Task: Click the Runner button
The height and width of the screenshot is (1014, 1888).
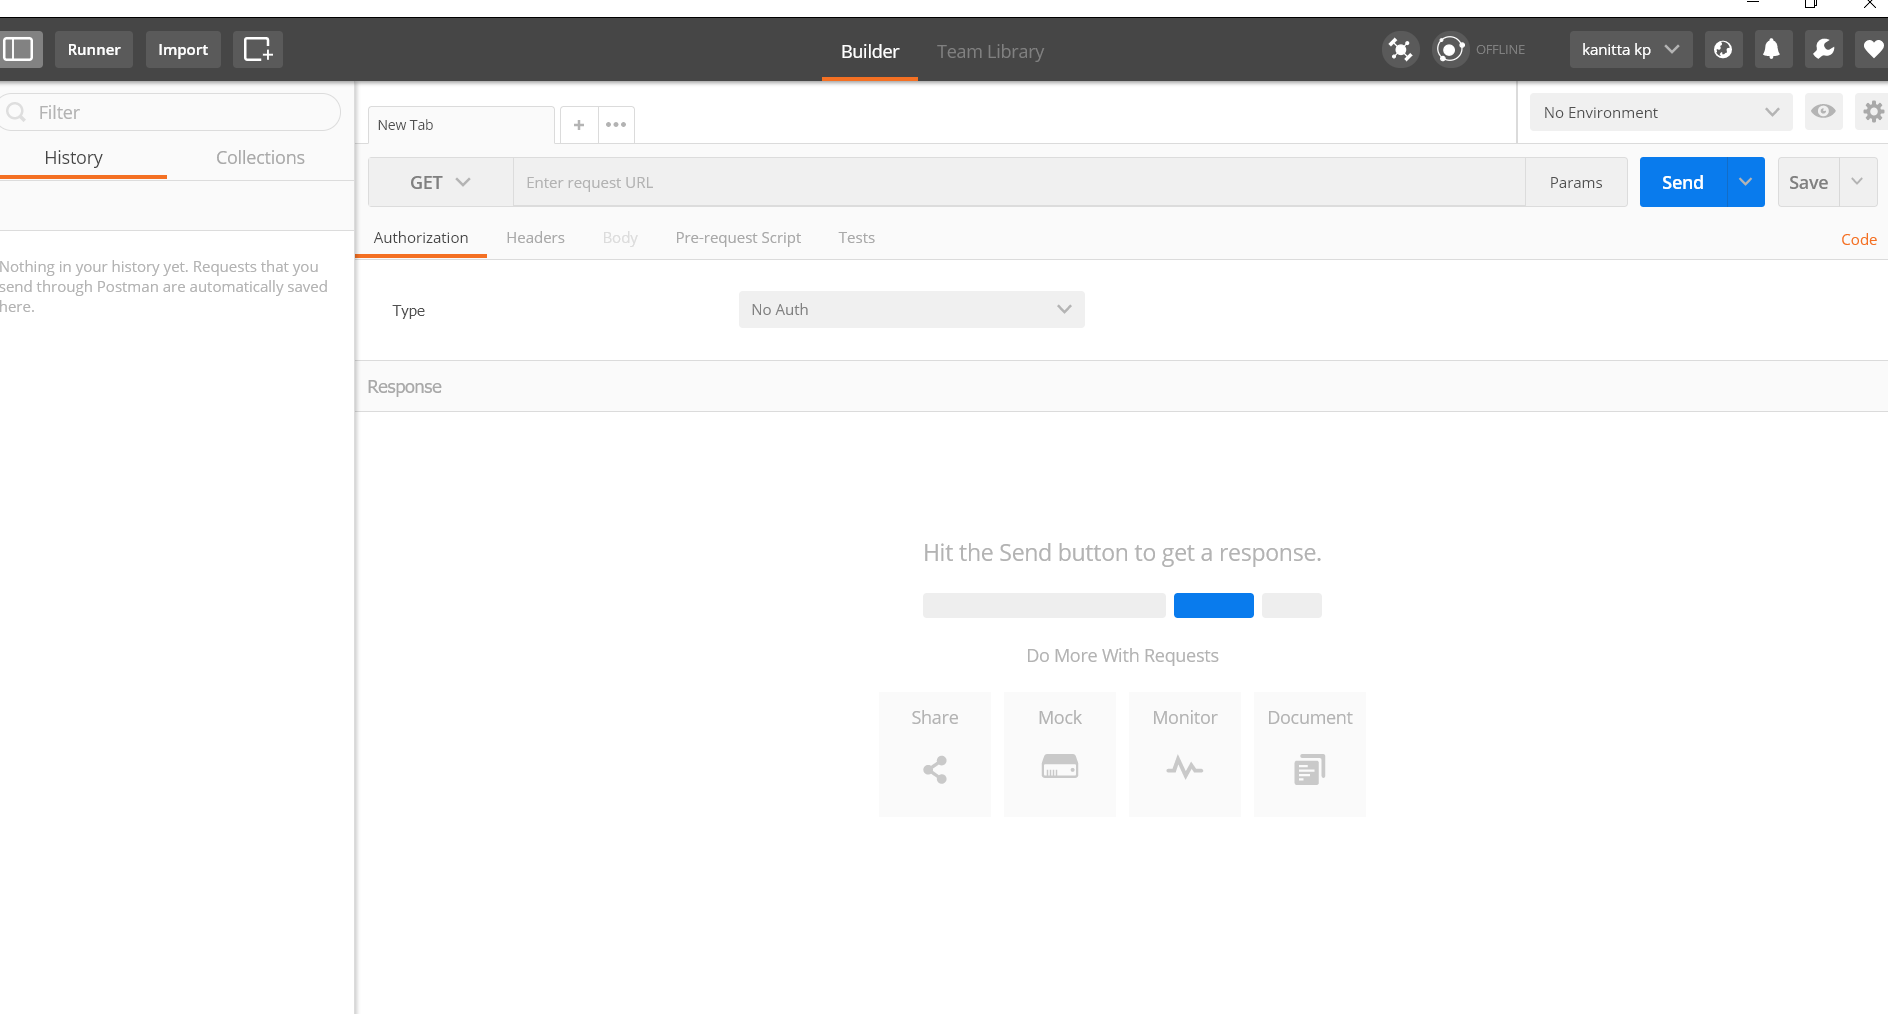Action: (x=94, y=49)
